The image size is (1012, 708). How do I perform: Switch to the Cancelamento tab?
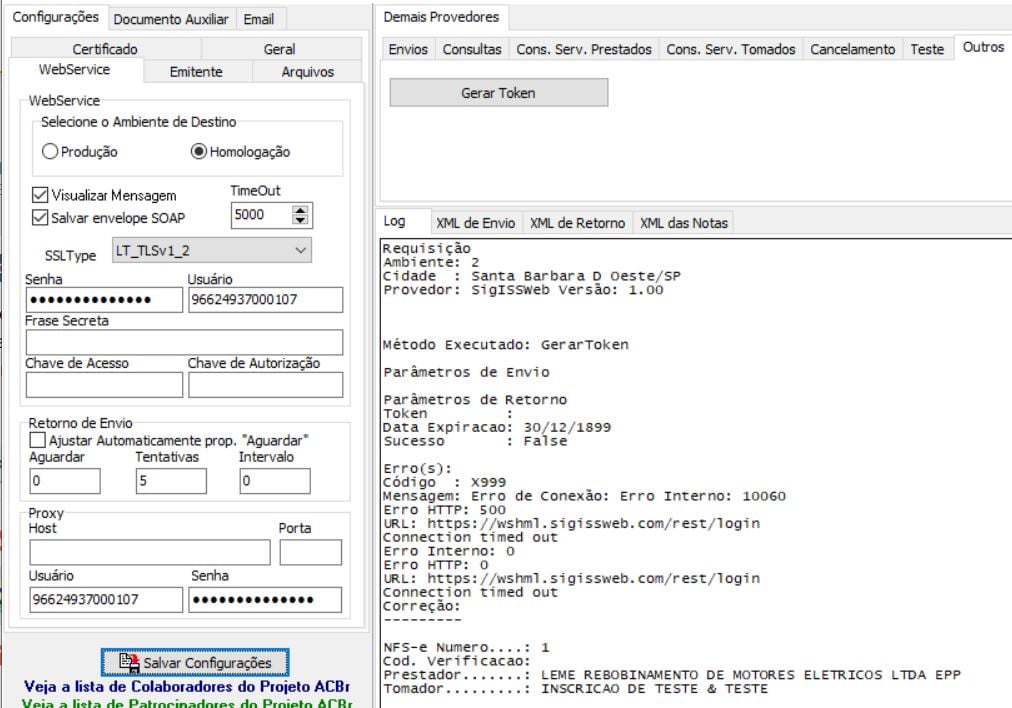(x=853, y=49)
